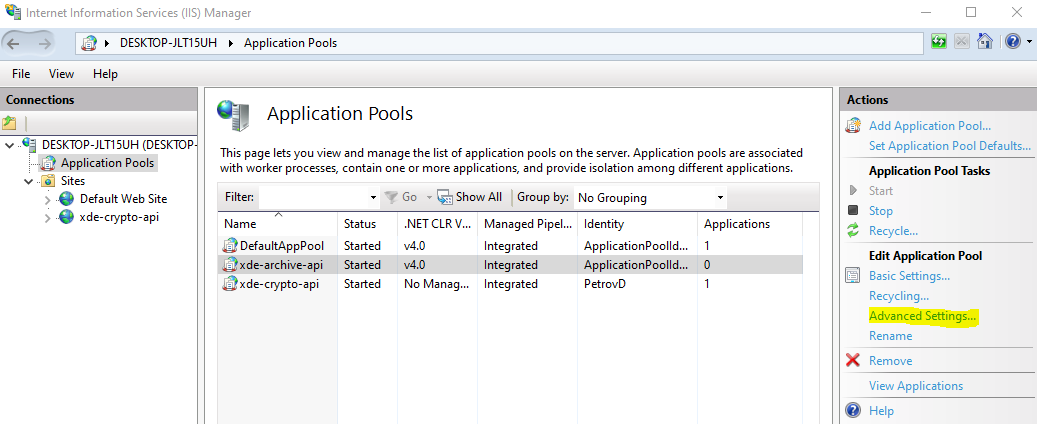
Task: Open the dropdown arrow beside address bar Help
Action: 1029,42
